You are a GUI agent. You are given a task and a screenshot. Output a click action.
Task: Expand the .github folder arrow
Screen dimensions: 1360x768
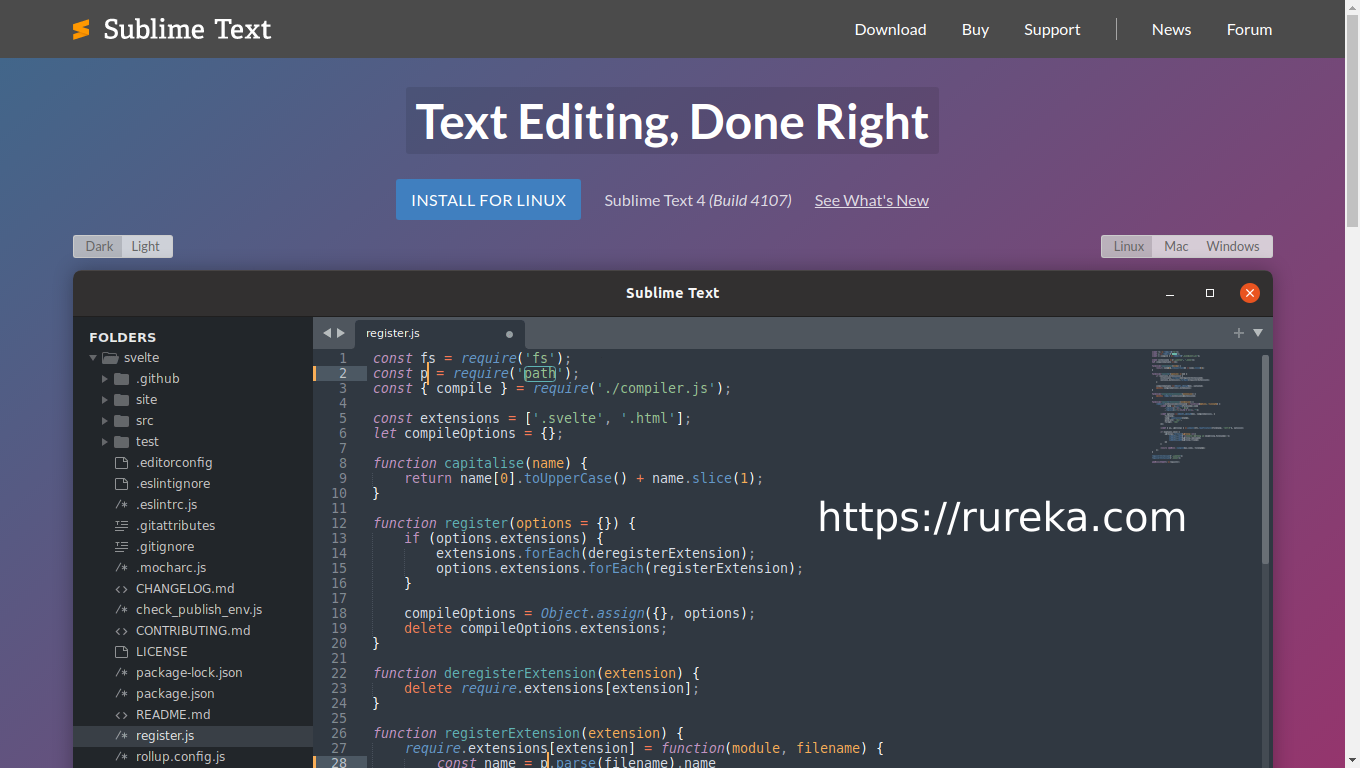click(105, 379)
